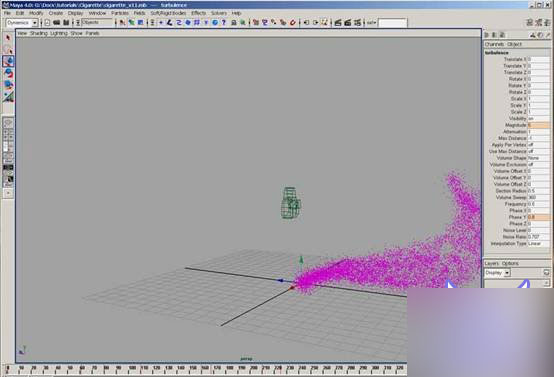
Task: Click the Frequency value field
Action: coord(539,204)
